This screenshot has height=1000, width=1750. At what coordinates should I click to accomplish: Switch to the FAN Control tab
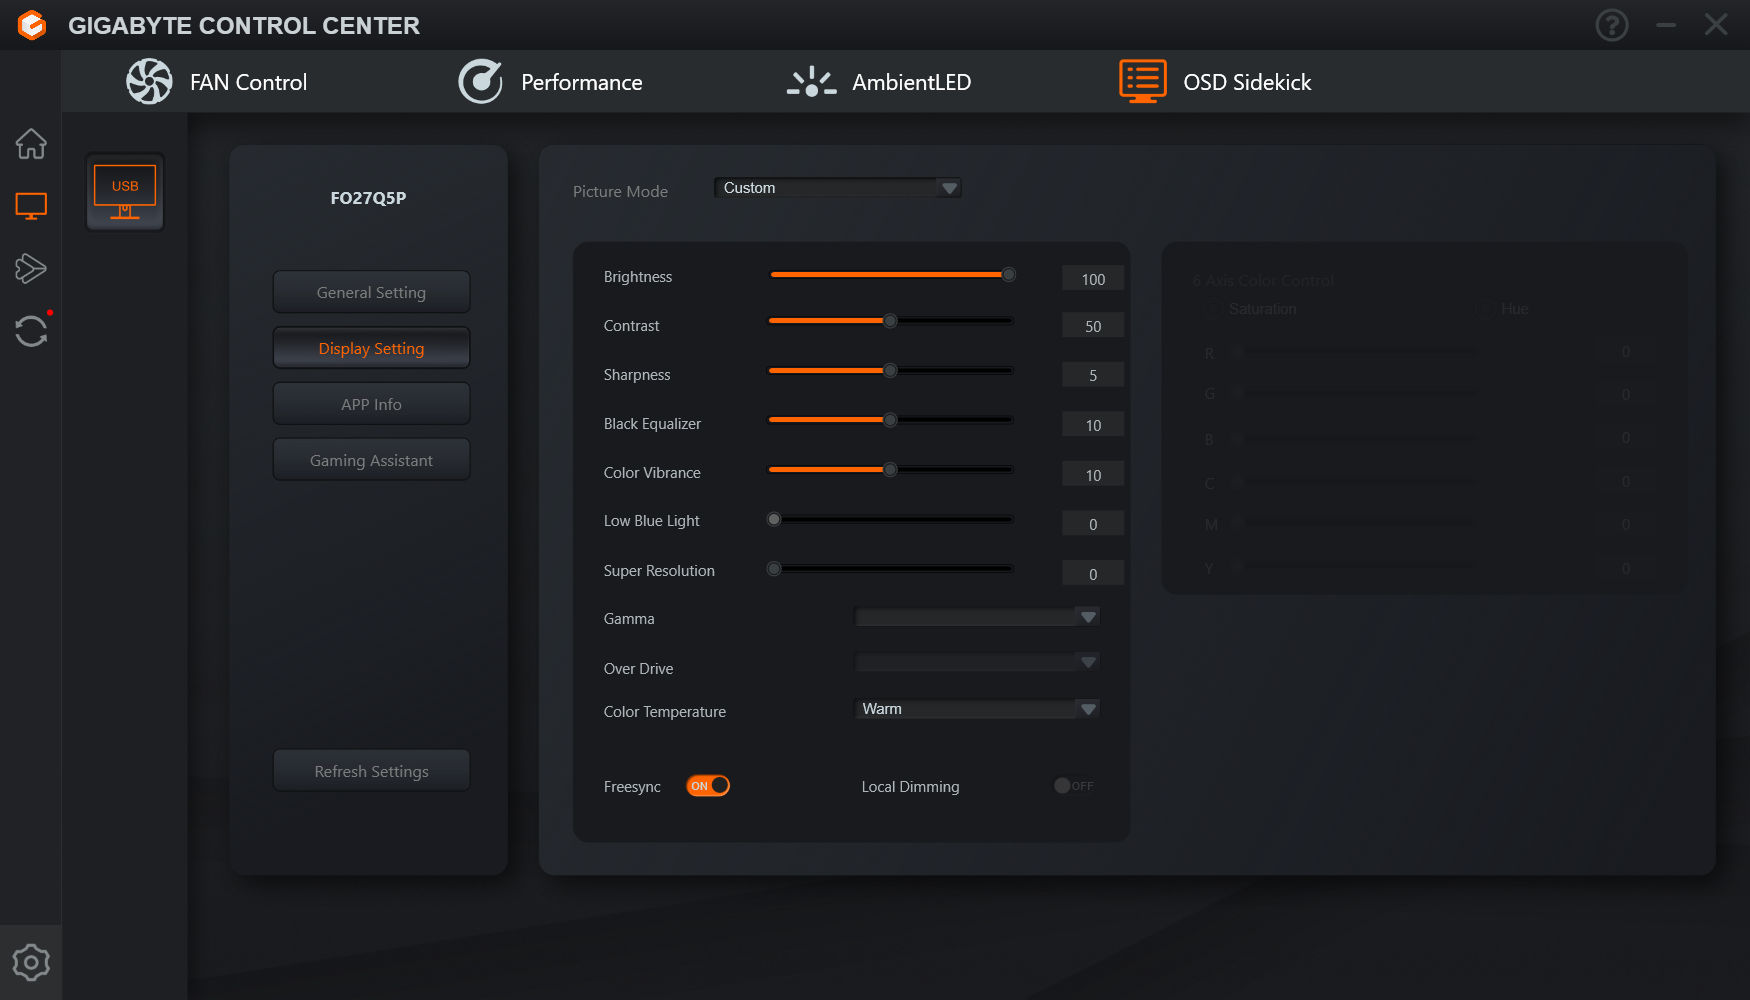(x=217, y=82)
